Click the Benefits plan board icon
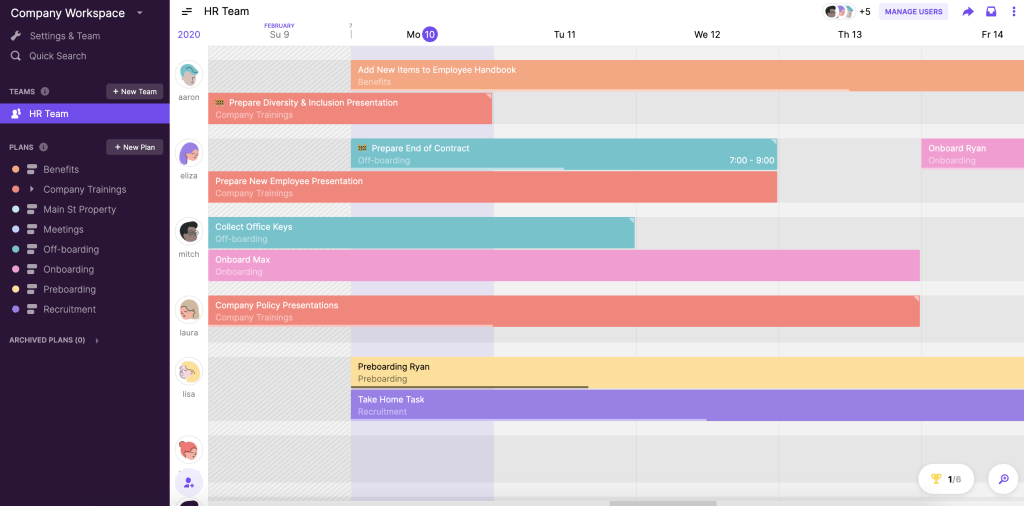This screenshot has width=1024, height=506. (31, 170)
